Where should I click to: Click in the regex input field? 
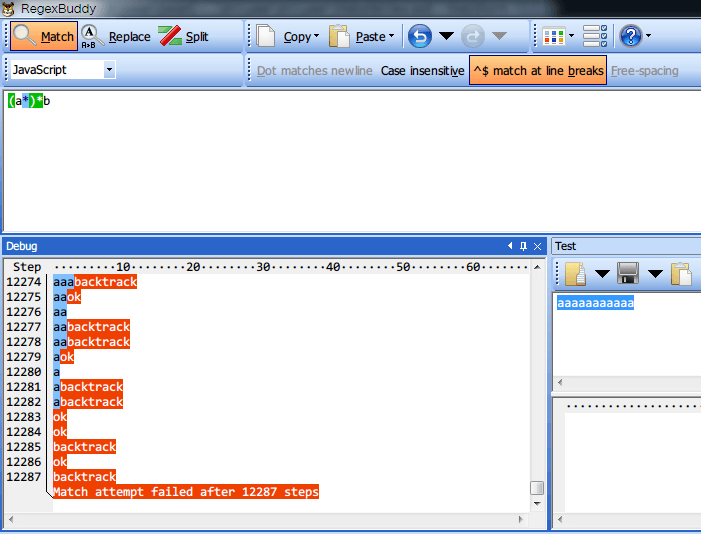tap(352, 161)
